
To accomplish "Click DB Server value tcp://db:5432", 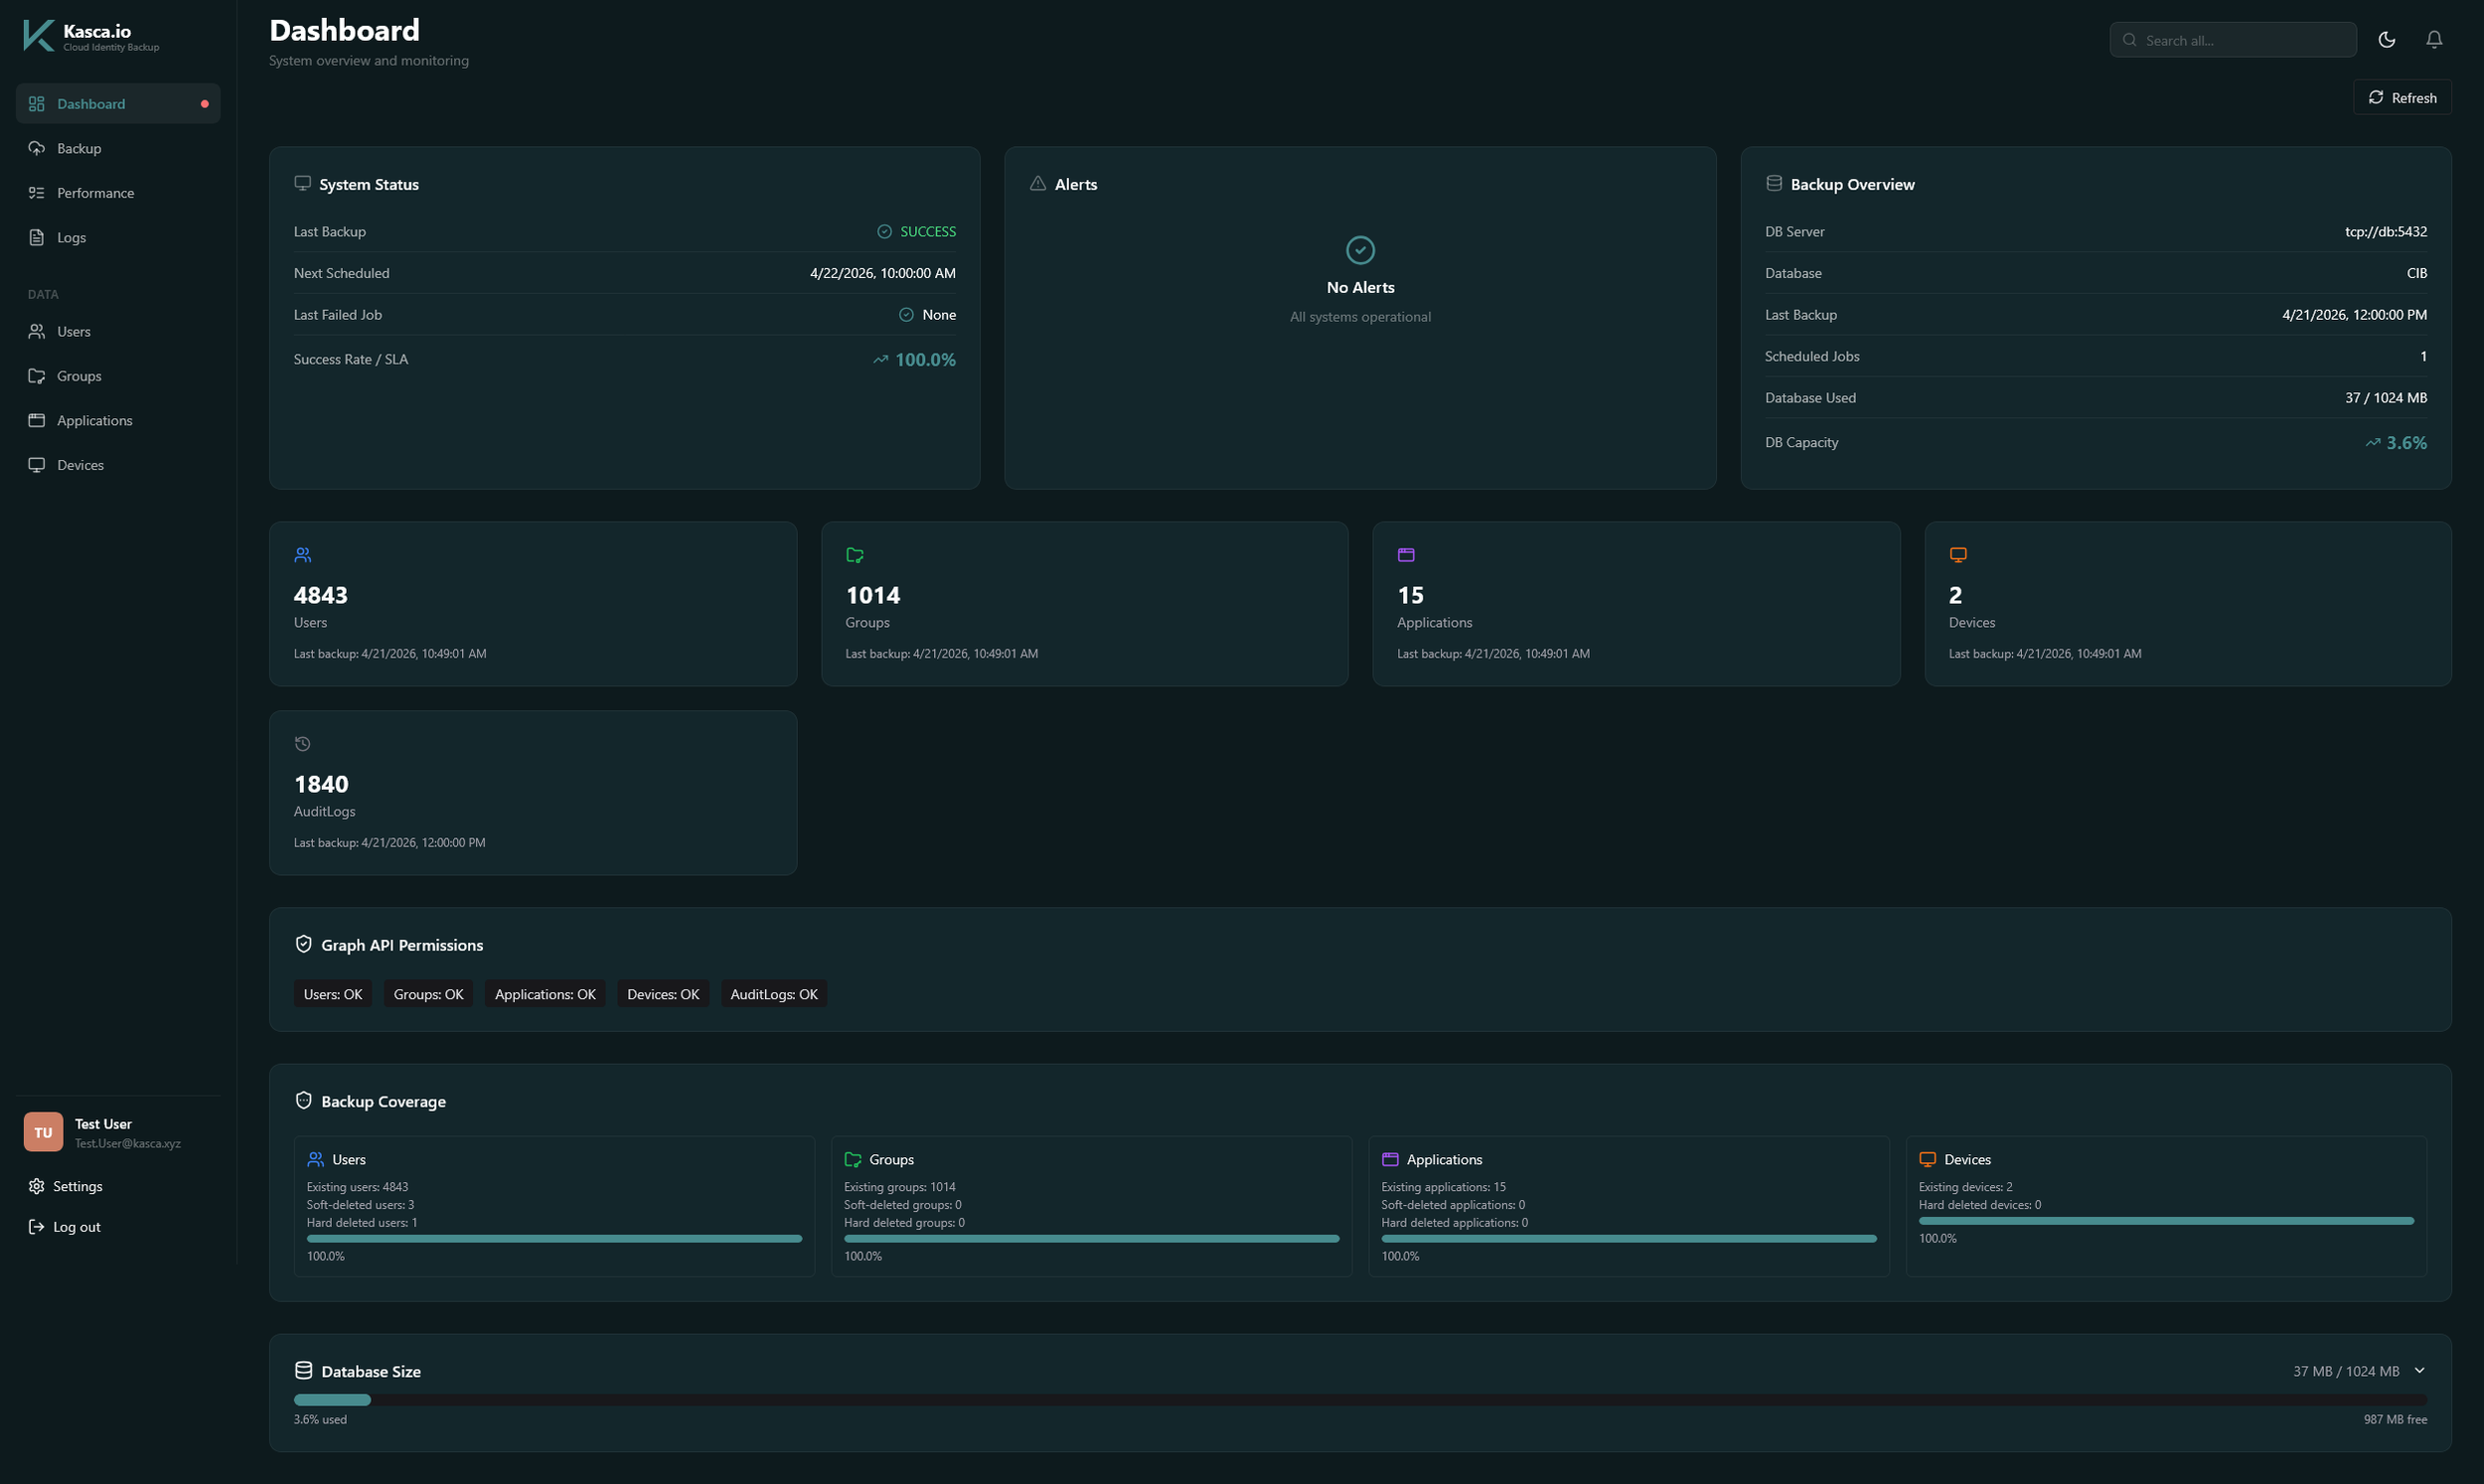I will point(2385,231).
